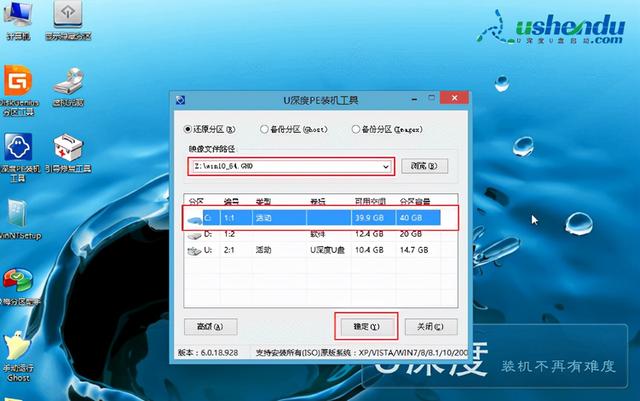Open the 傲梅分区助手 partition assistant desktop icon
Image resolution: width=640 pixels, height=401 pixels.
pos(18,287)
